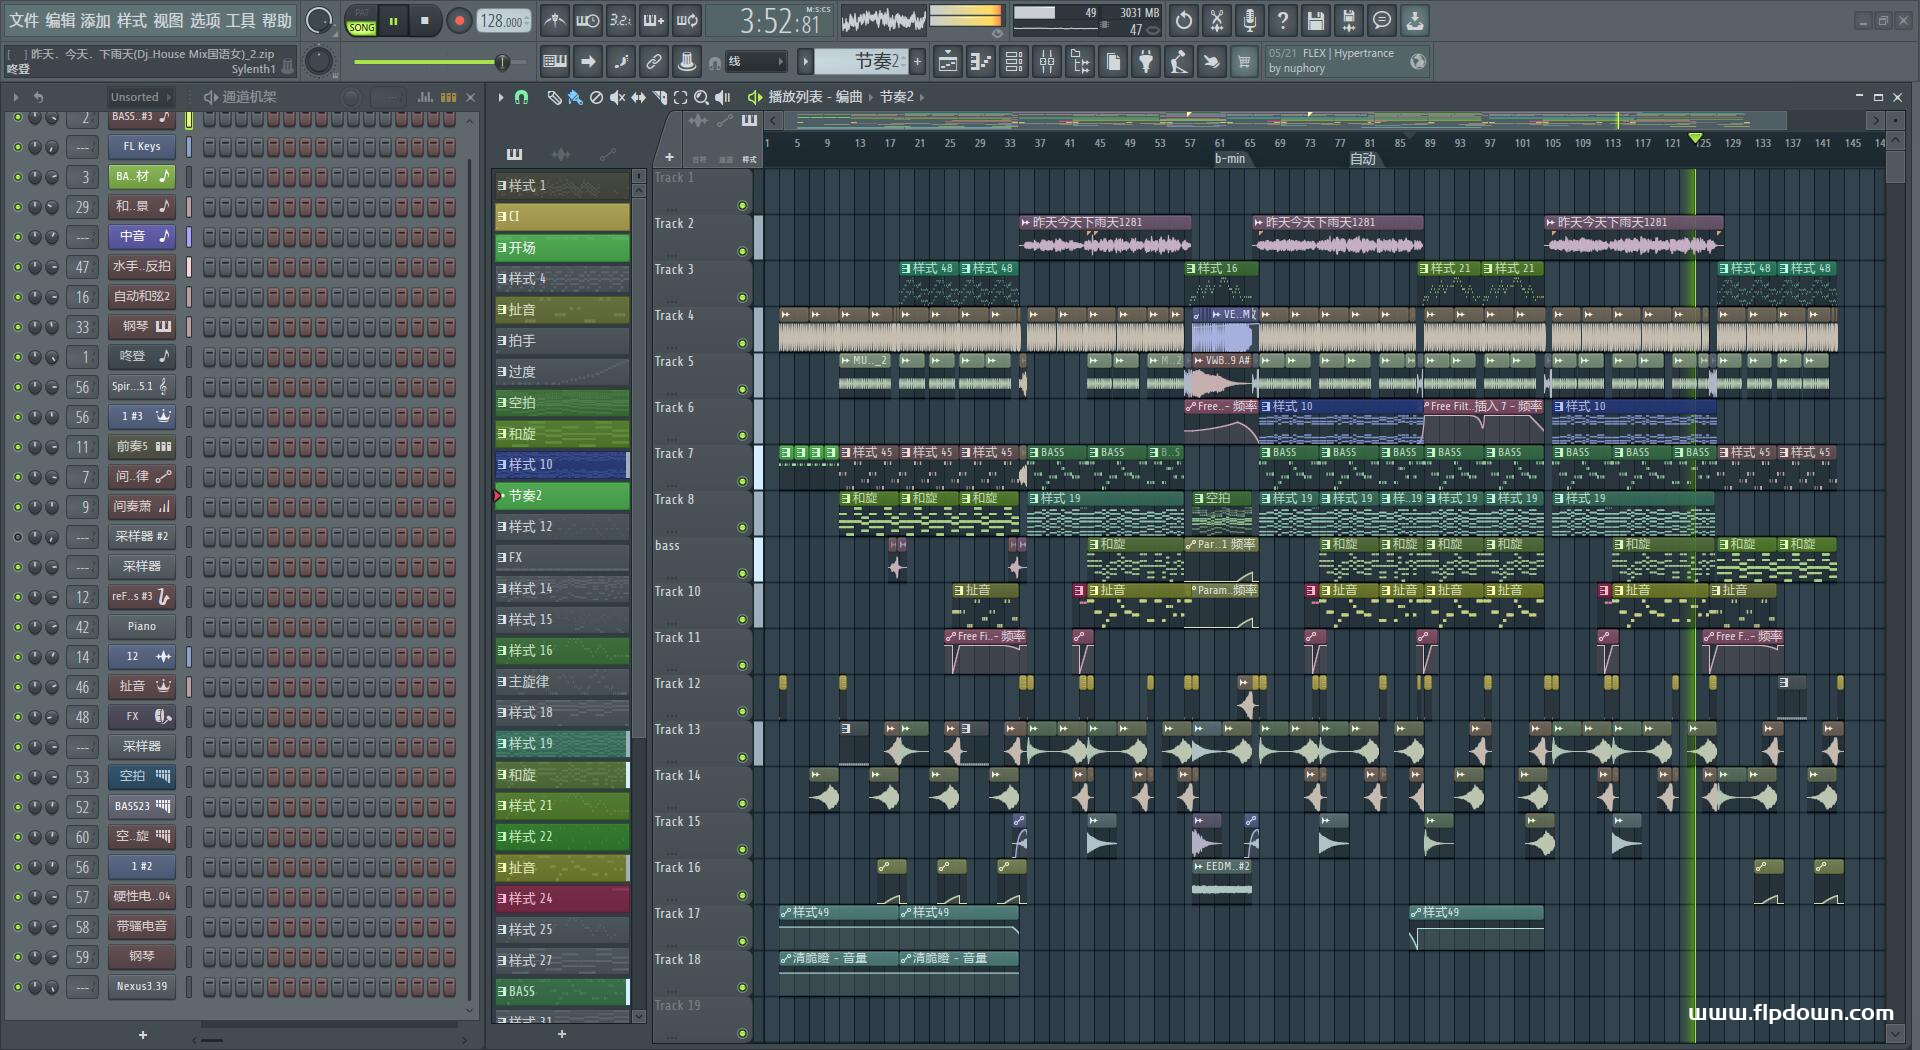The image size is (1920, 1050).
Task: Select the paint brush tool in playlist
Action: coord(575,97)
